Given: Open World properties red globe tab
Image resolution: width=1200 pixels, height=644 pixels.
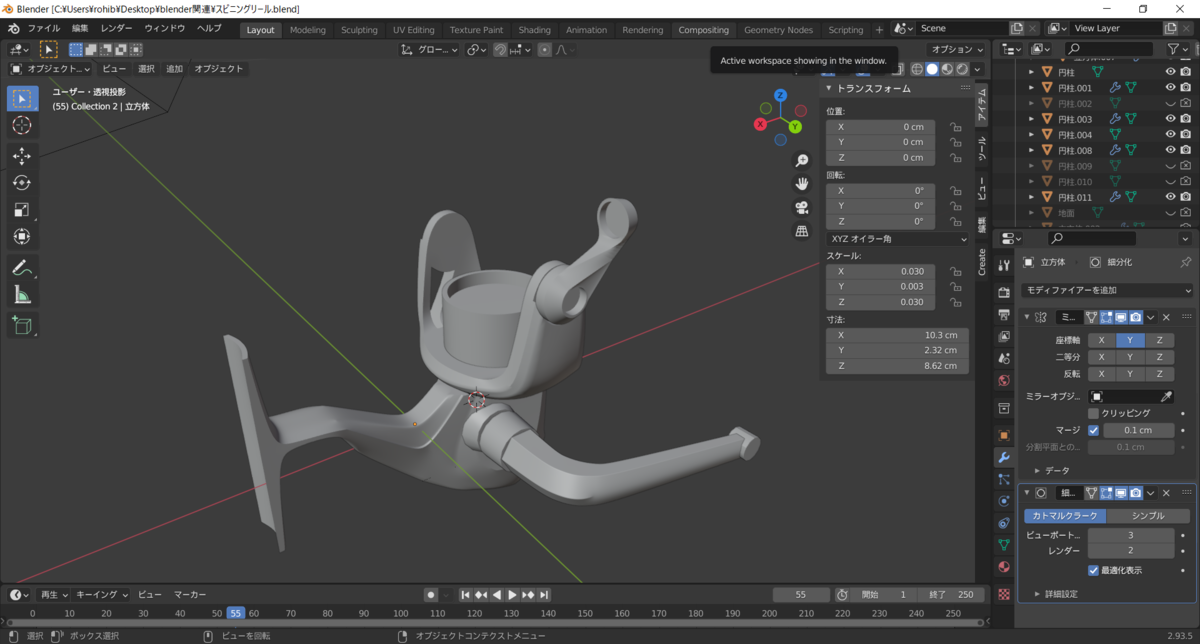Looking at the screenshot, I should coord(1004,380).
